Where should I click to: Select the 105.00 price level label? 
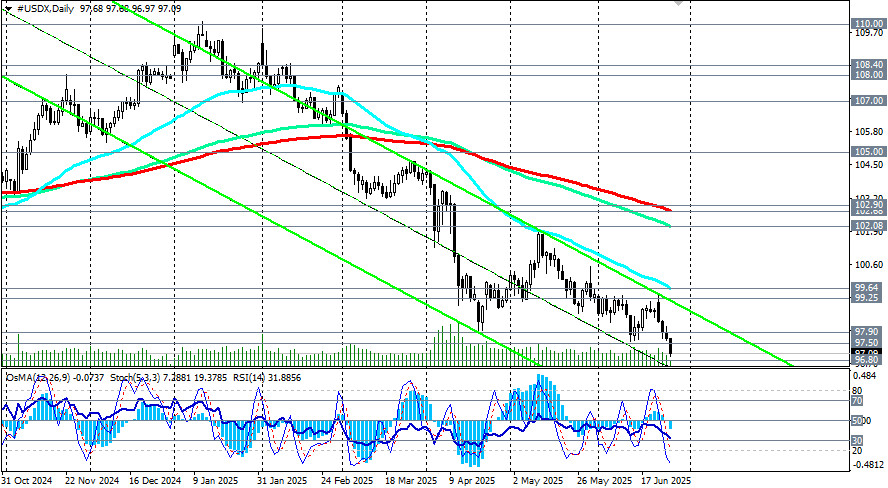click(869, 152)
